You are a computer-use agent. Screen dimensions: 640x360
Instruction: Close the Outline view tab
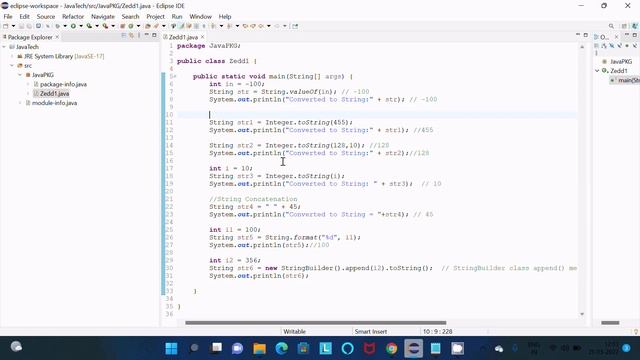coord(616,37)
